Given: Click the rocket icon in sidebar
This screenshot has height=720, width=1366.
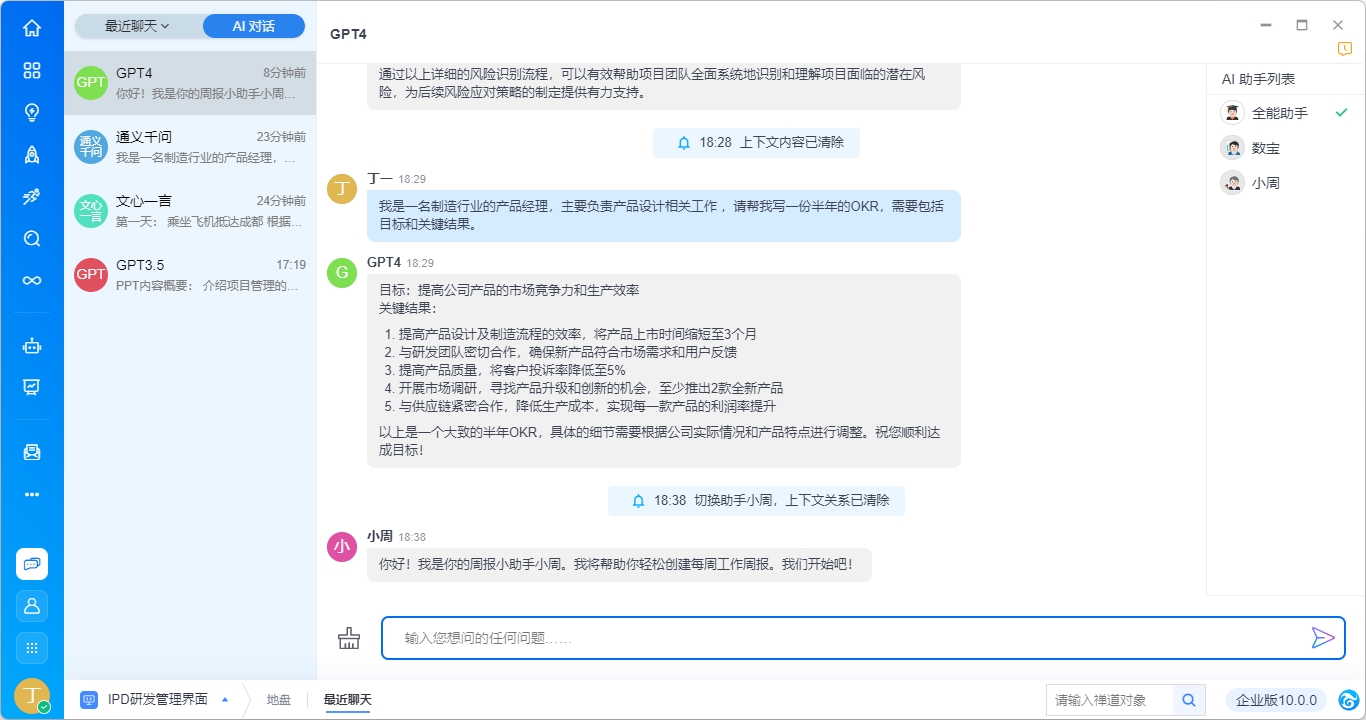Looking at the screenshot, I should 32,154.
